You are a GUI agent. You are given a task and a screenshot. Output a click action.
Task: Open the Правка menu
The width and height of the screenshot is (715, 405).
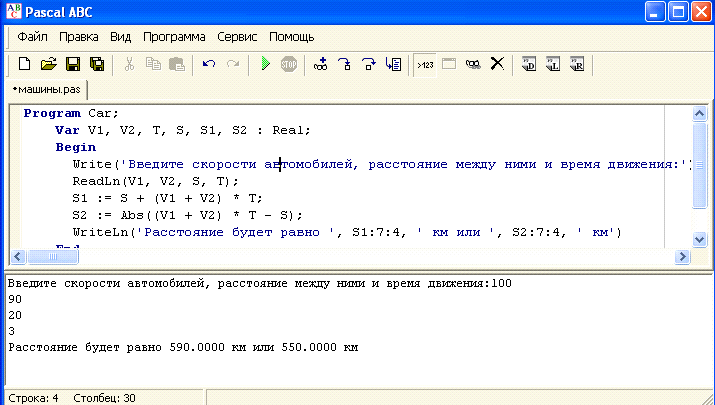point(79,37)
